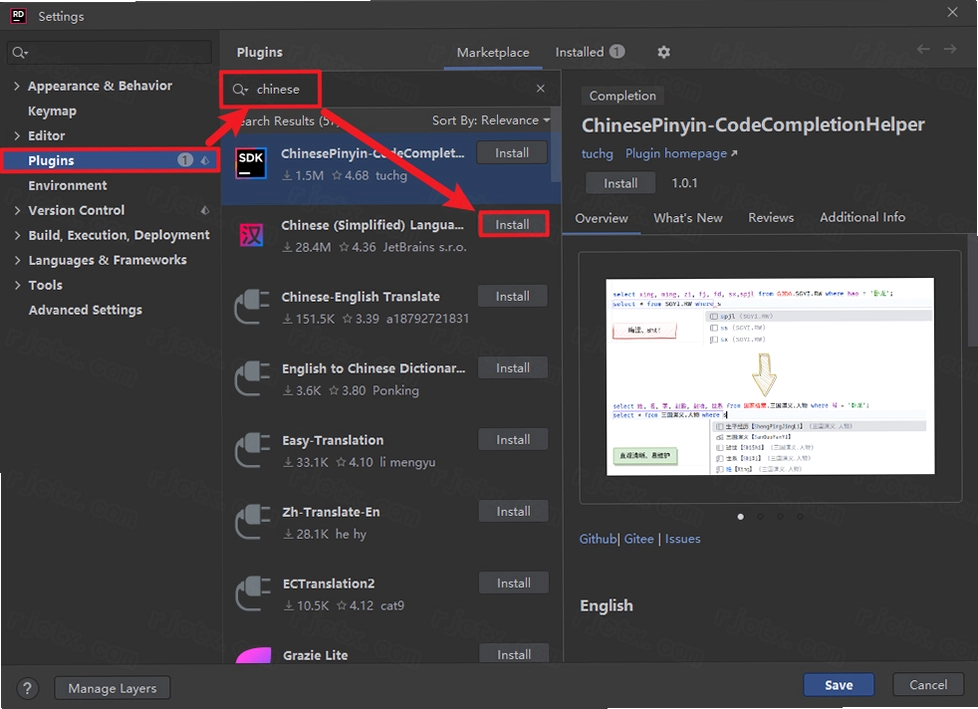Click the English to Chinese Dictionary plug icon

[252, 379]
